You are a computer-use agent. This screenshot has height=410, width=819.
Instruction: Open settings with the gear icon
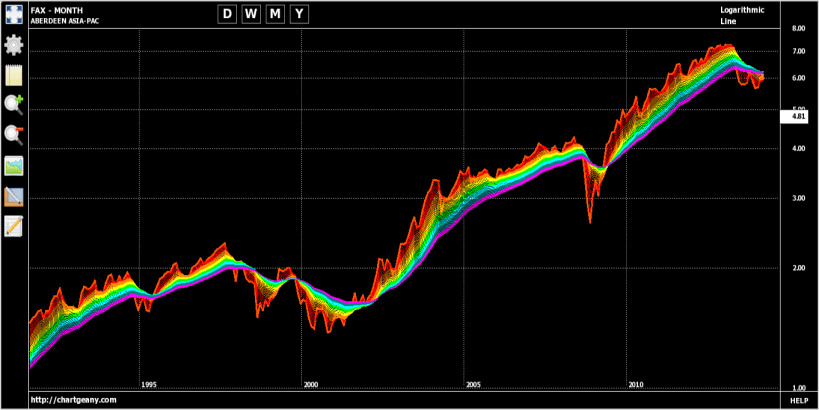[x=14, y=45]
